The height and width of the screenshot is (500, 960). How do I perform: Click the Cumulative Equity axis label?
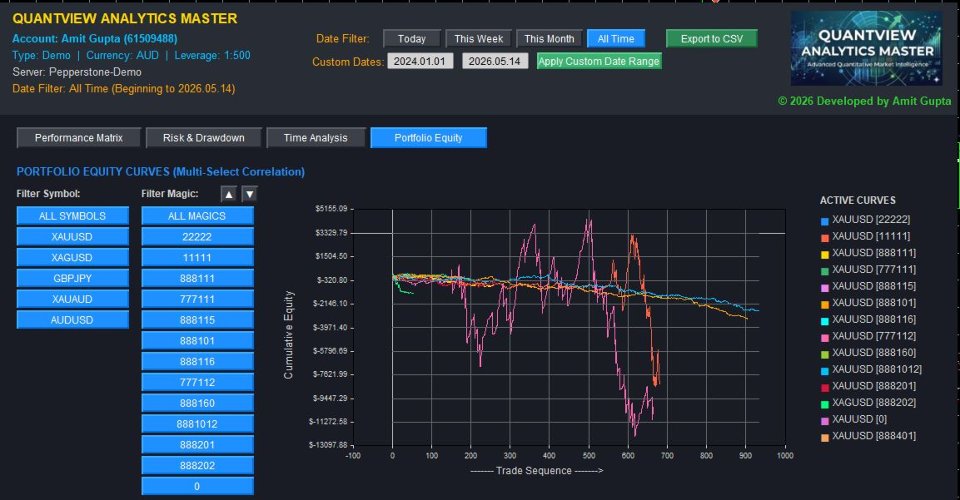tap(288, 335)
